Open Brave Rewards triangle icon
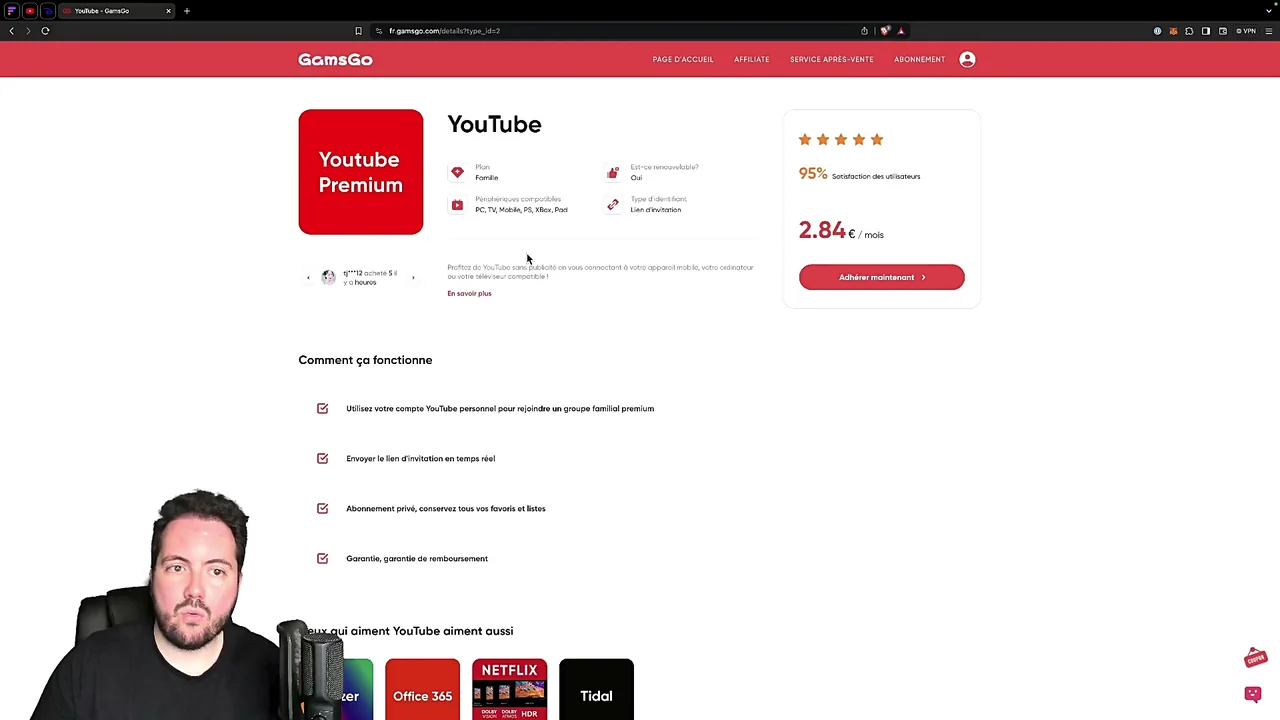Image resolution: width=1280 pixels, height=720 pixels. 901,31
